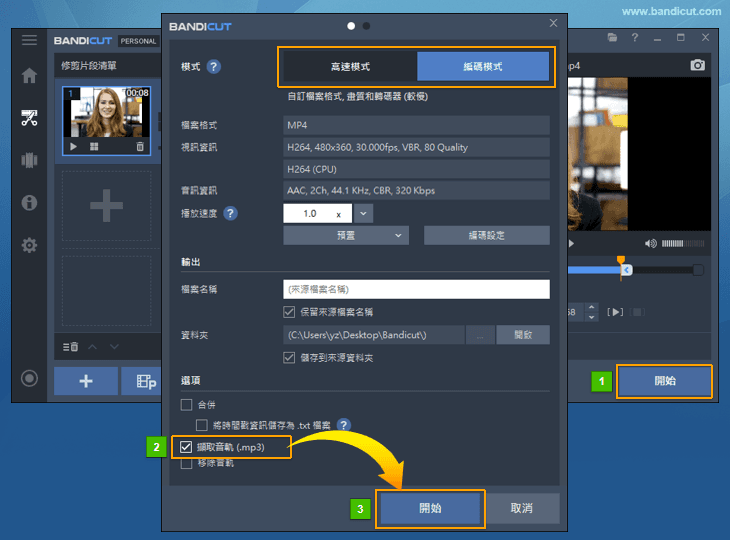Open the hamburger menu in Bandicut window
Screen dimensions: 730x540
tap(29, 40)
